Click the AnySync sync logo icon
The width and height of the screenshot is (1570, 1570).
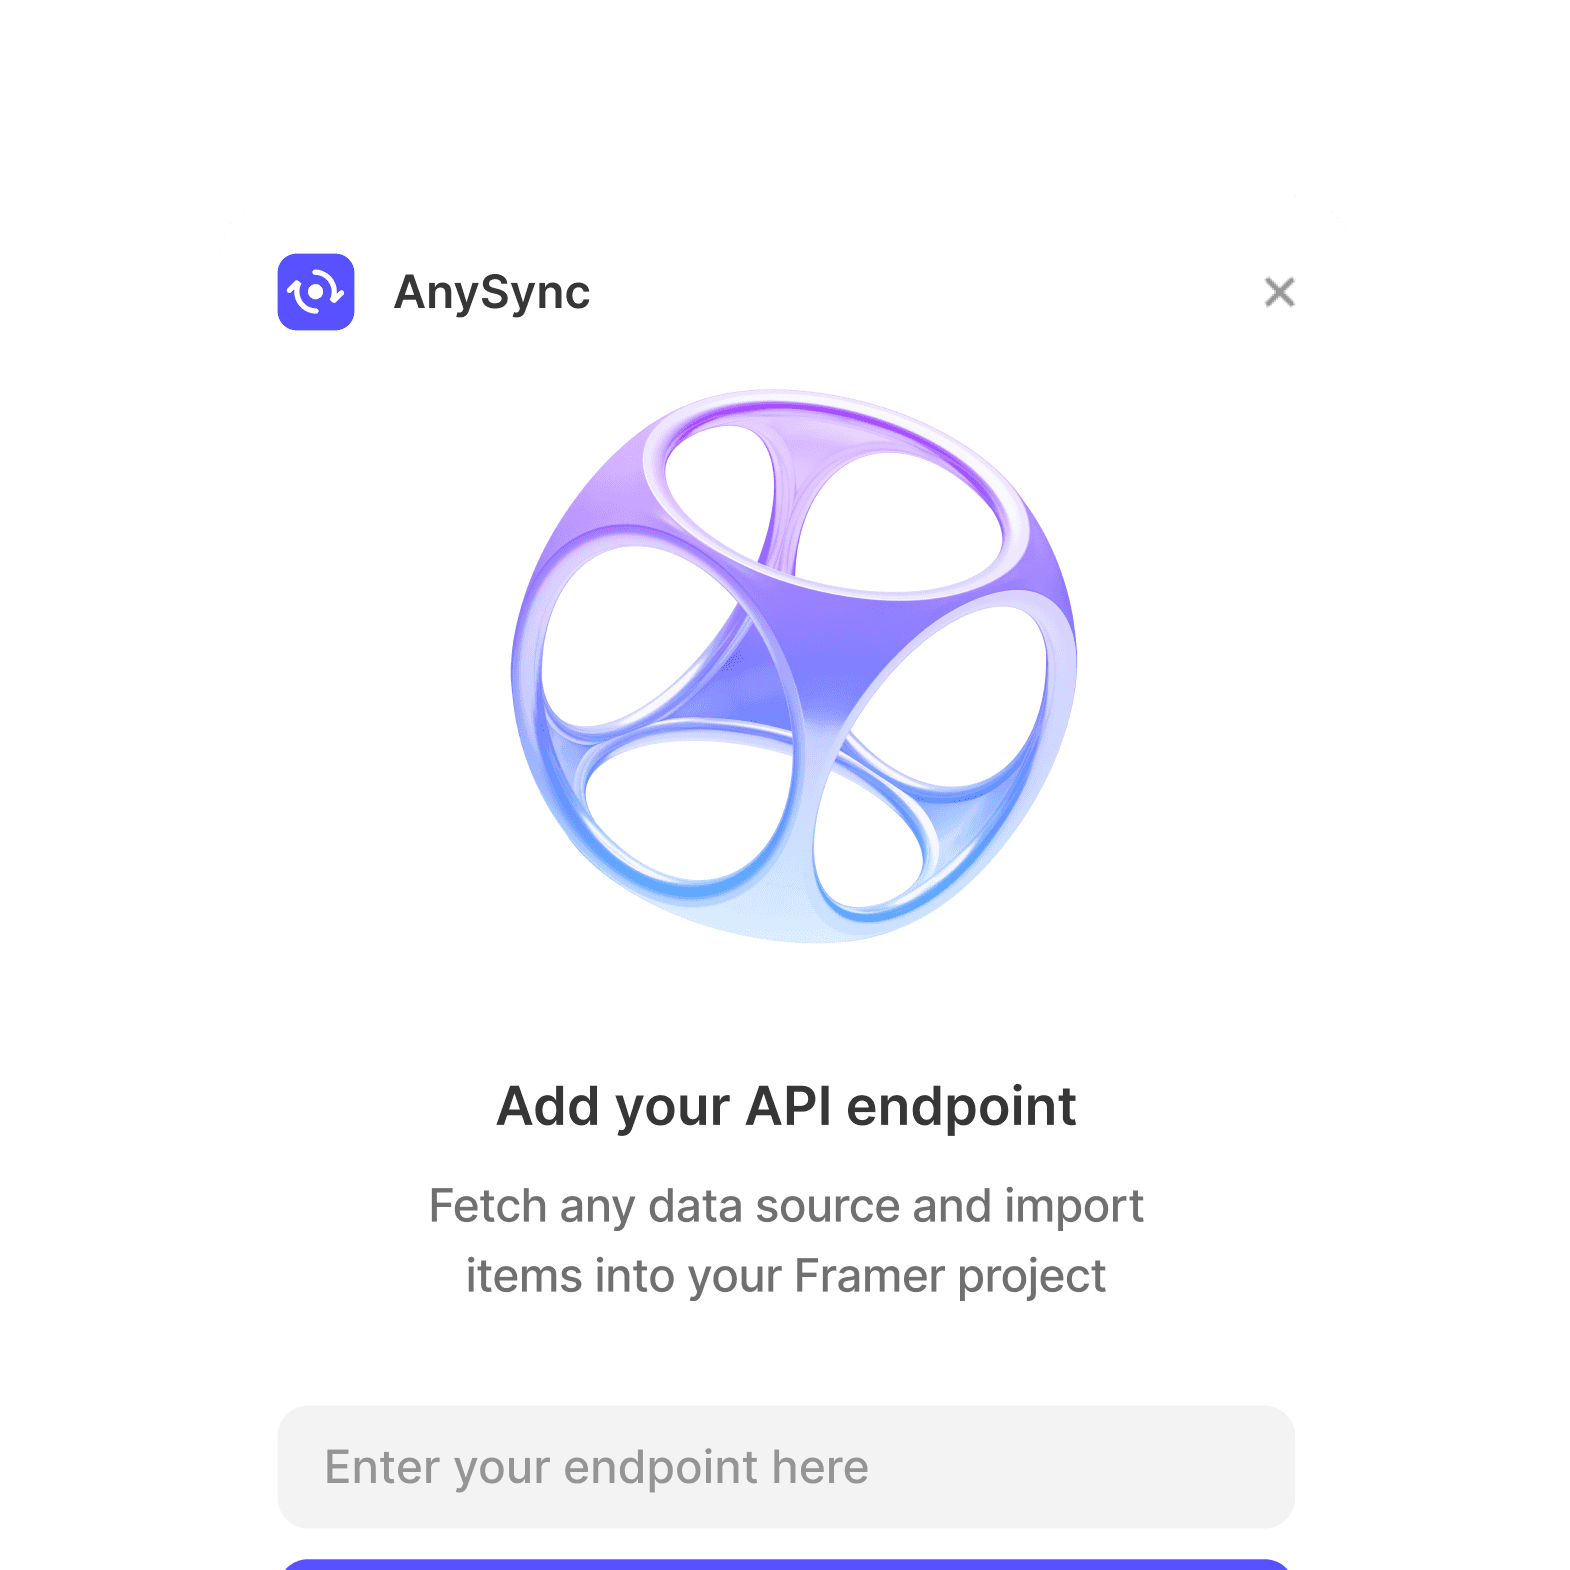click(316, 292)
